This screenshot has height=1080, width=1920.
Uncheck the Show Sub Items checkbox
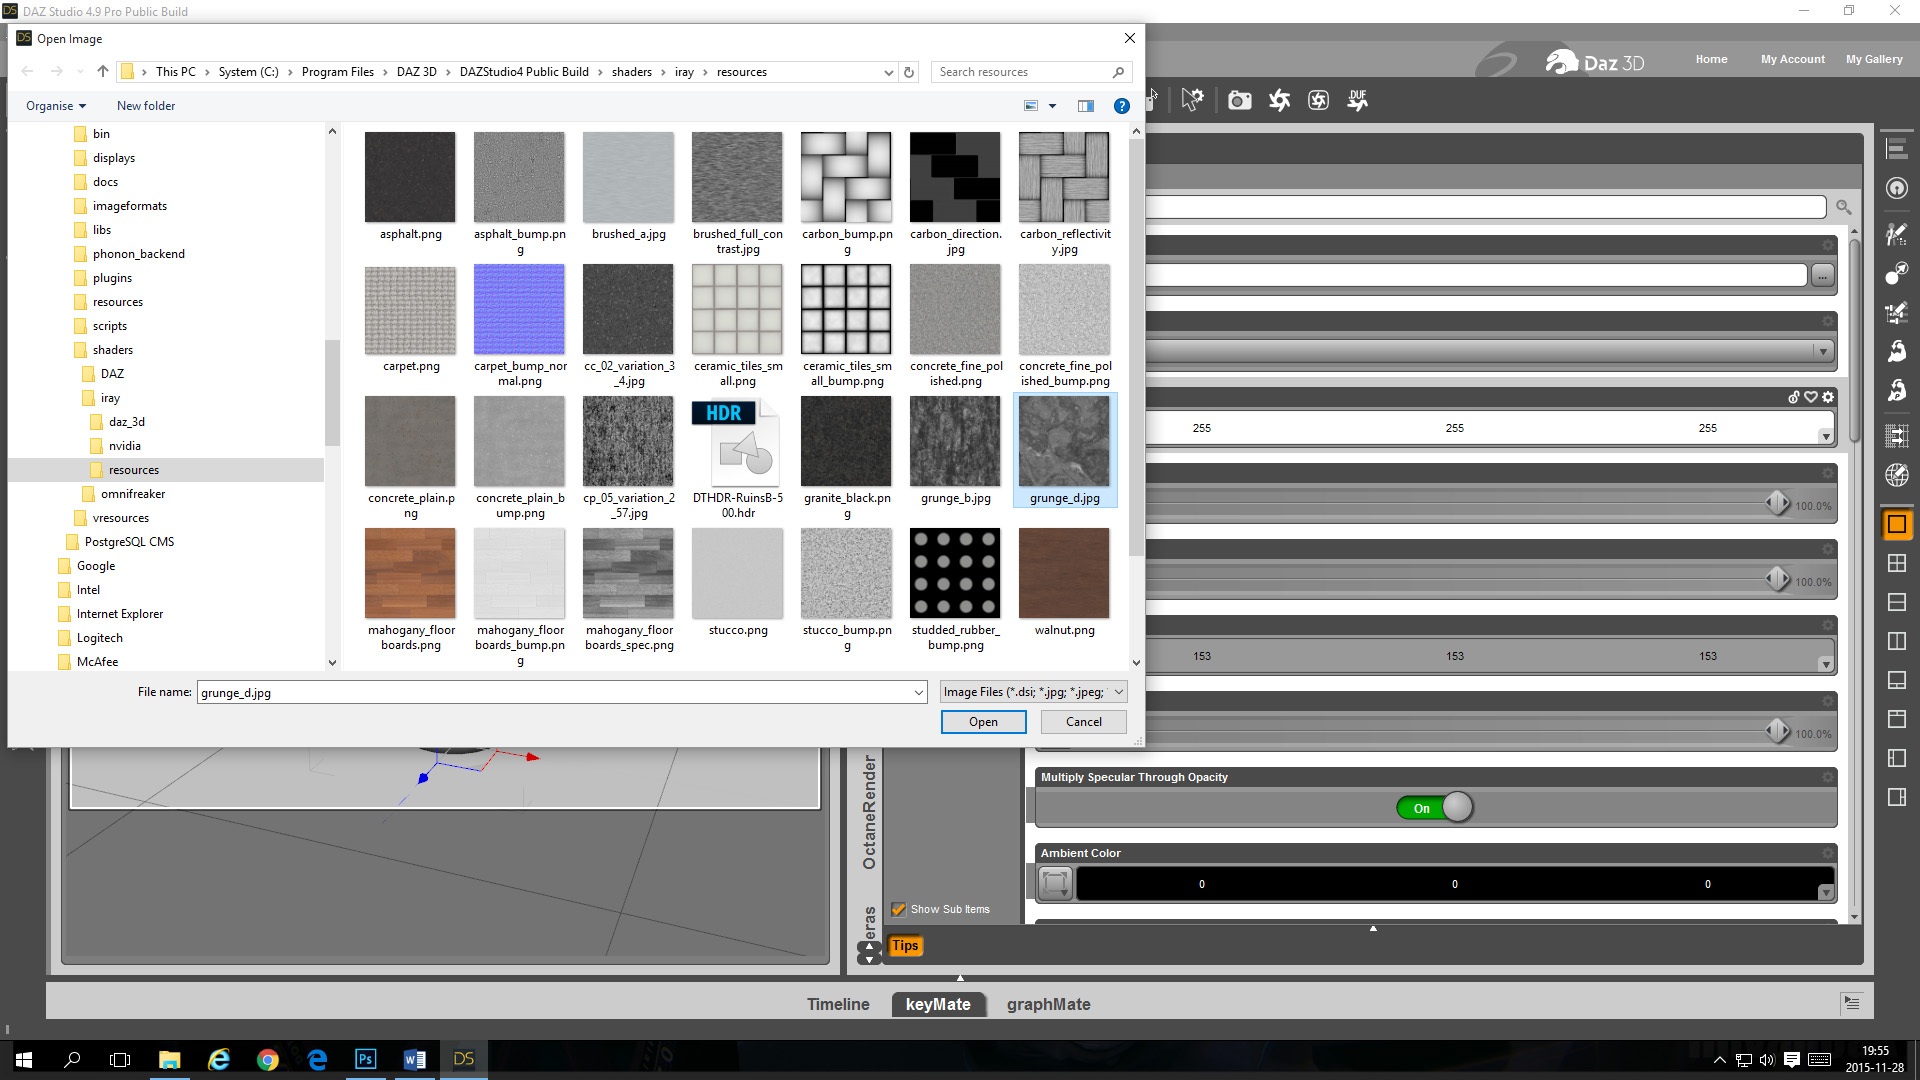pos(898,909)
